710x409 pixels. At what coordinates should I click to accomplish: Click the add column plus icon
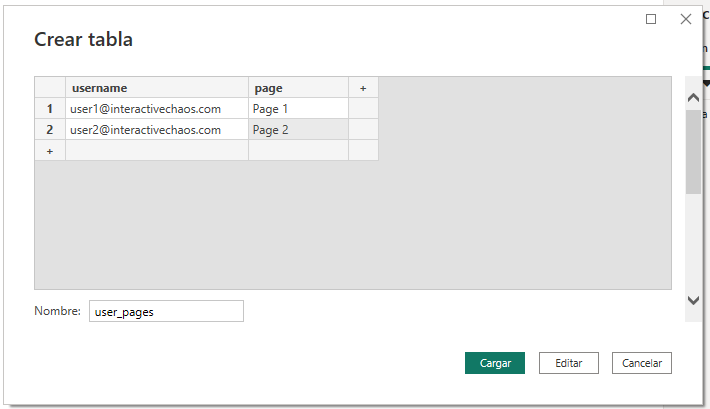[363, 88]
